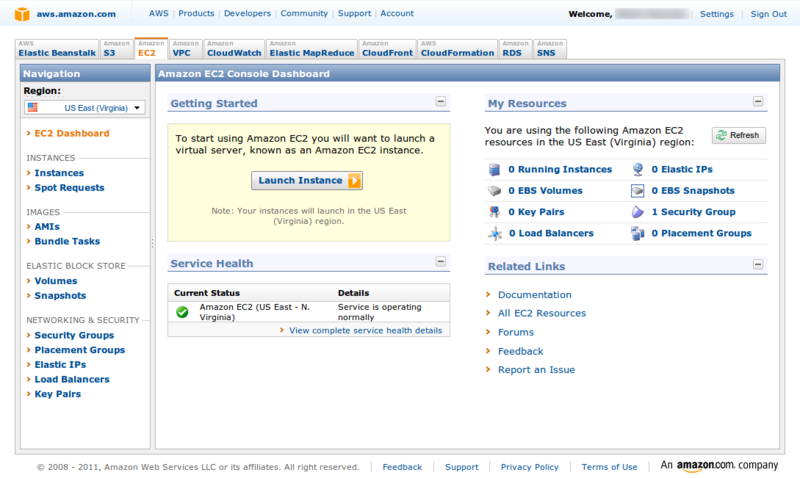
Task: Click the Running Instances server icon
Action: pos(494,169)
